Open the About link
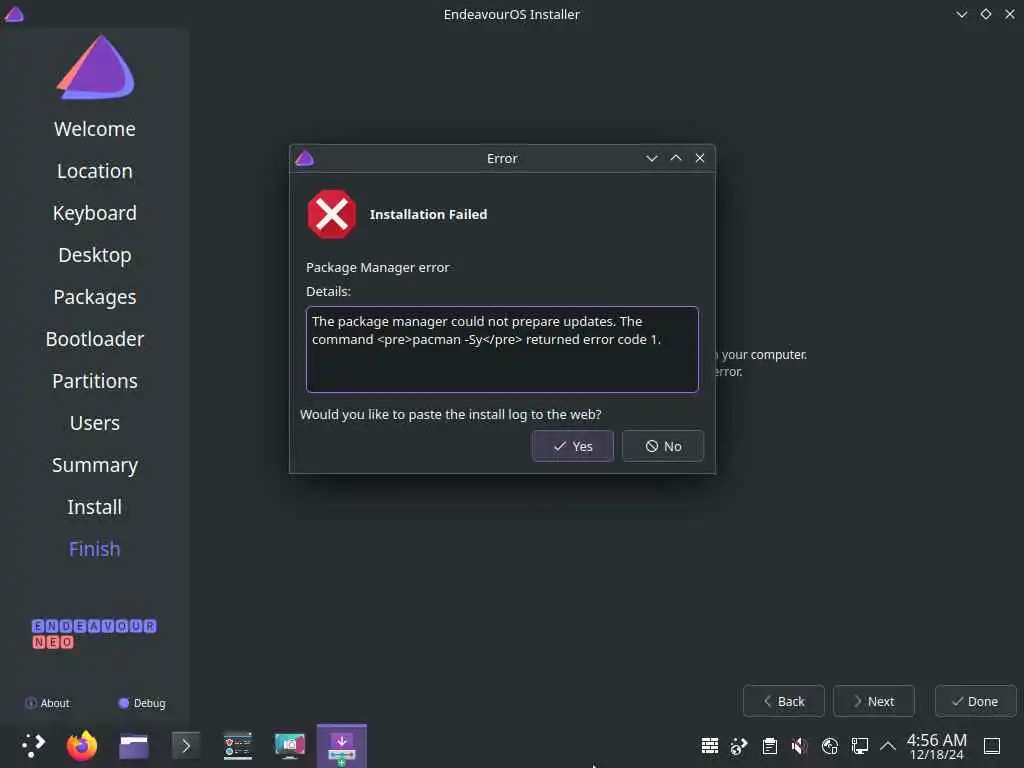The width and height of the screenshot is (1024, 768). click(47, 703)
